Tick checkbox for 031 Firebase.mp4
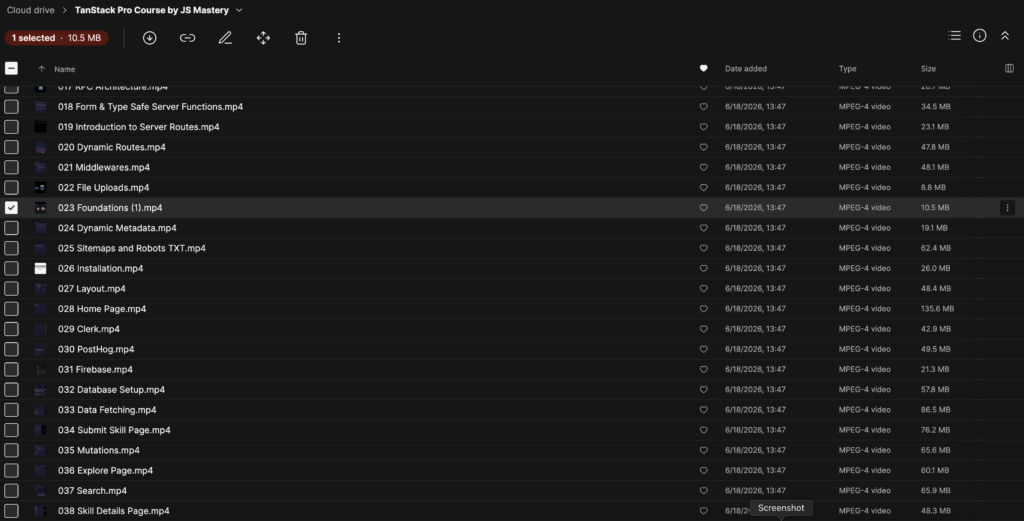Screen dimensions: 1024x521 click(11, 370)
